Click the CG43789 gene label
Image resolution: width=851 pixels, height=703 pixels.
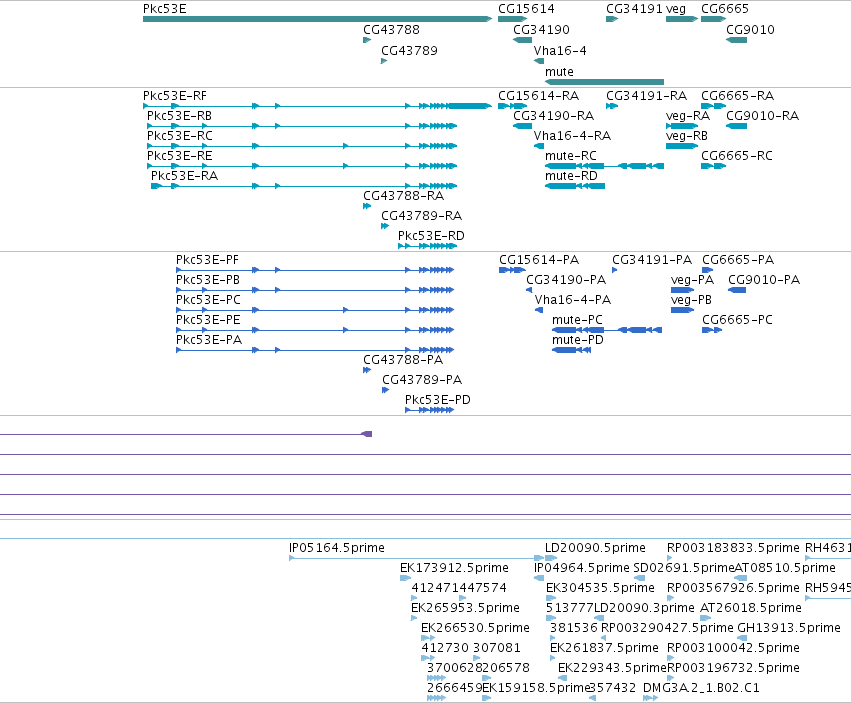click(409, 50)
